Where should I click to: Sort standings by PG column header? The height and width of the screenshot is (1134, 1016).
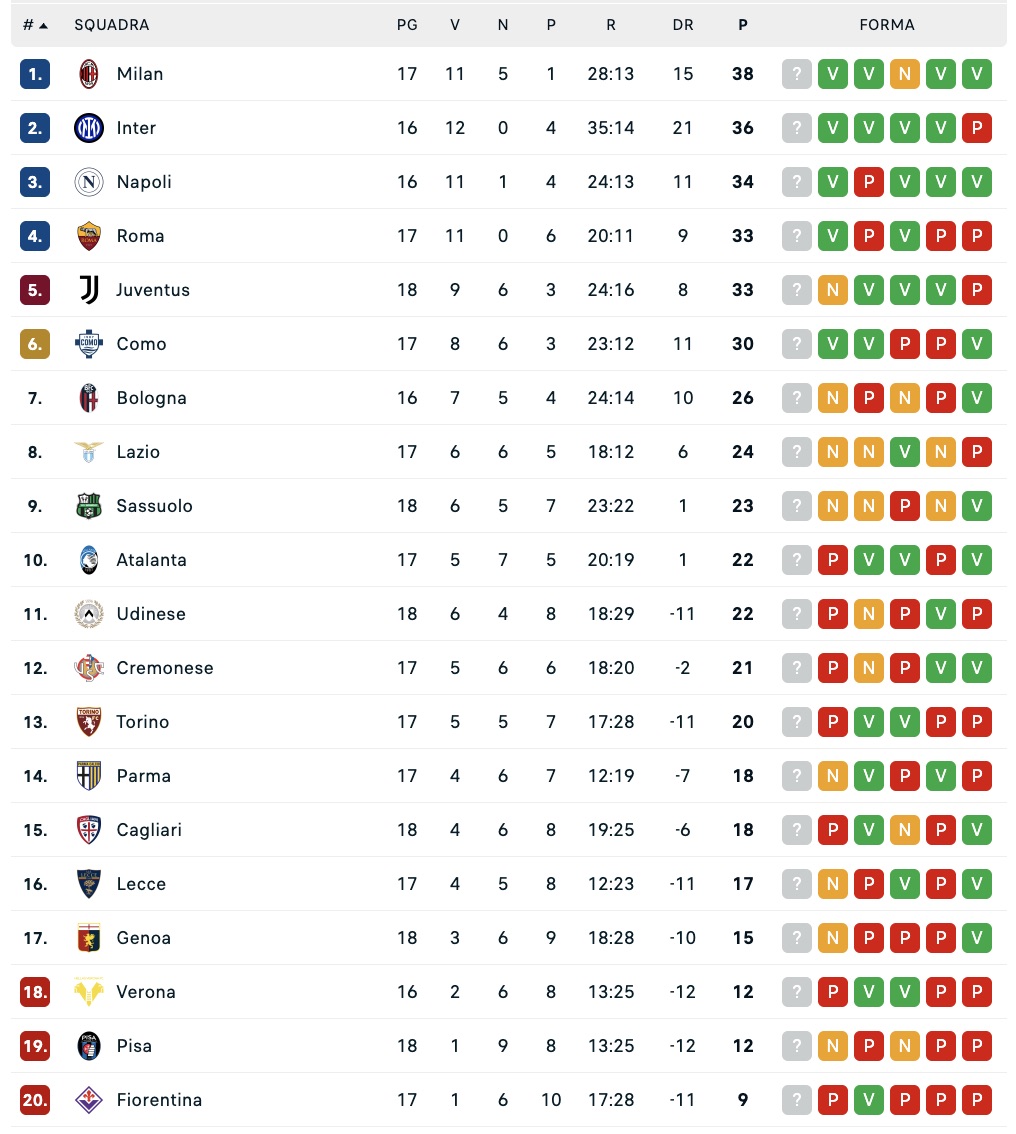(407, 25)
